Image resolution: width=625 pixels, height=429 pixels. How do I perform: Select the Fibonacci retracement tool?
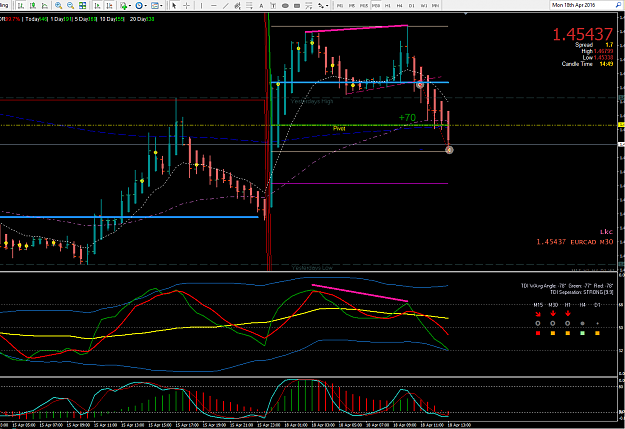(250, 6)
